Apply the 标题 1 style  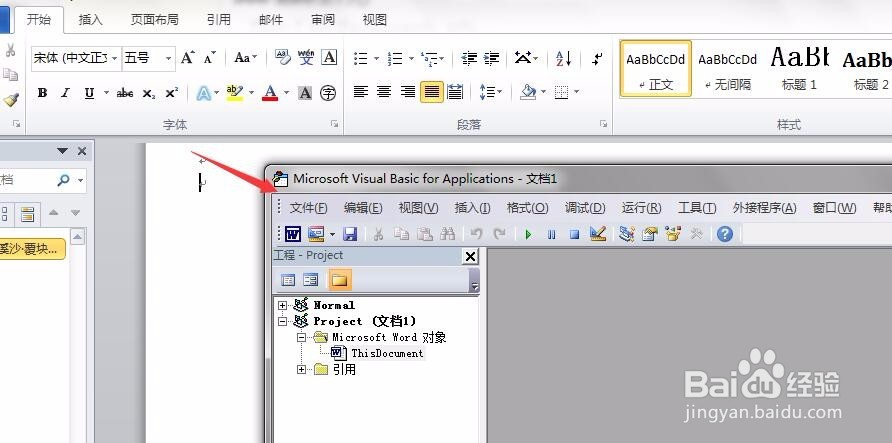tap(799, 68)
